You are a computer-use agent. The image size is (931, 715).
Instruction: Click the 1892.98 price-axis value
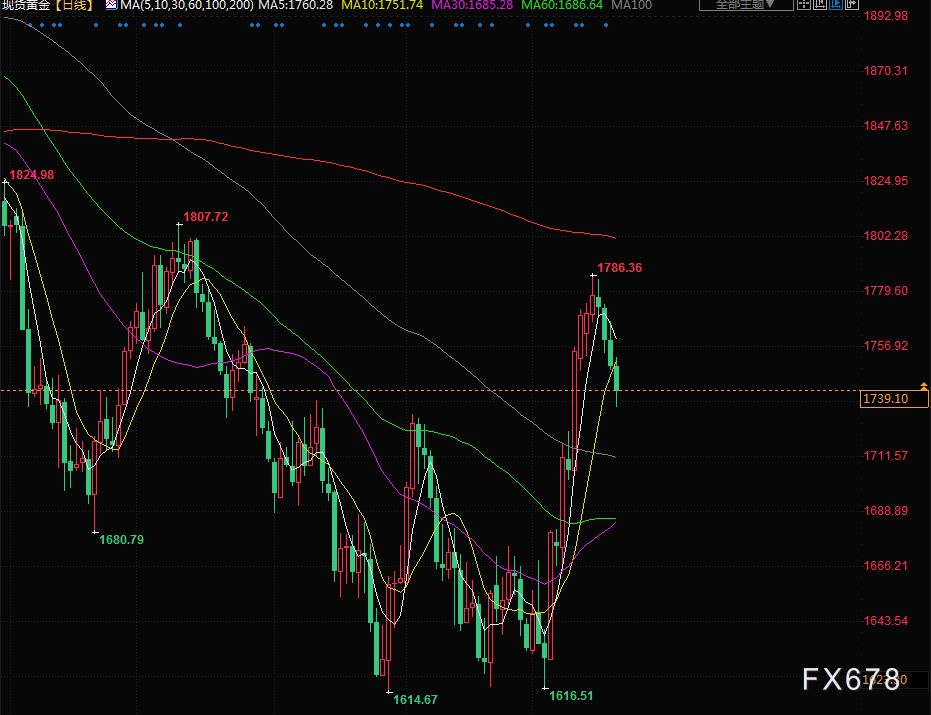pyautogui.click(x=885, y=16)
